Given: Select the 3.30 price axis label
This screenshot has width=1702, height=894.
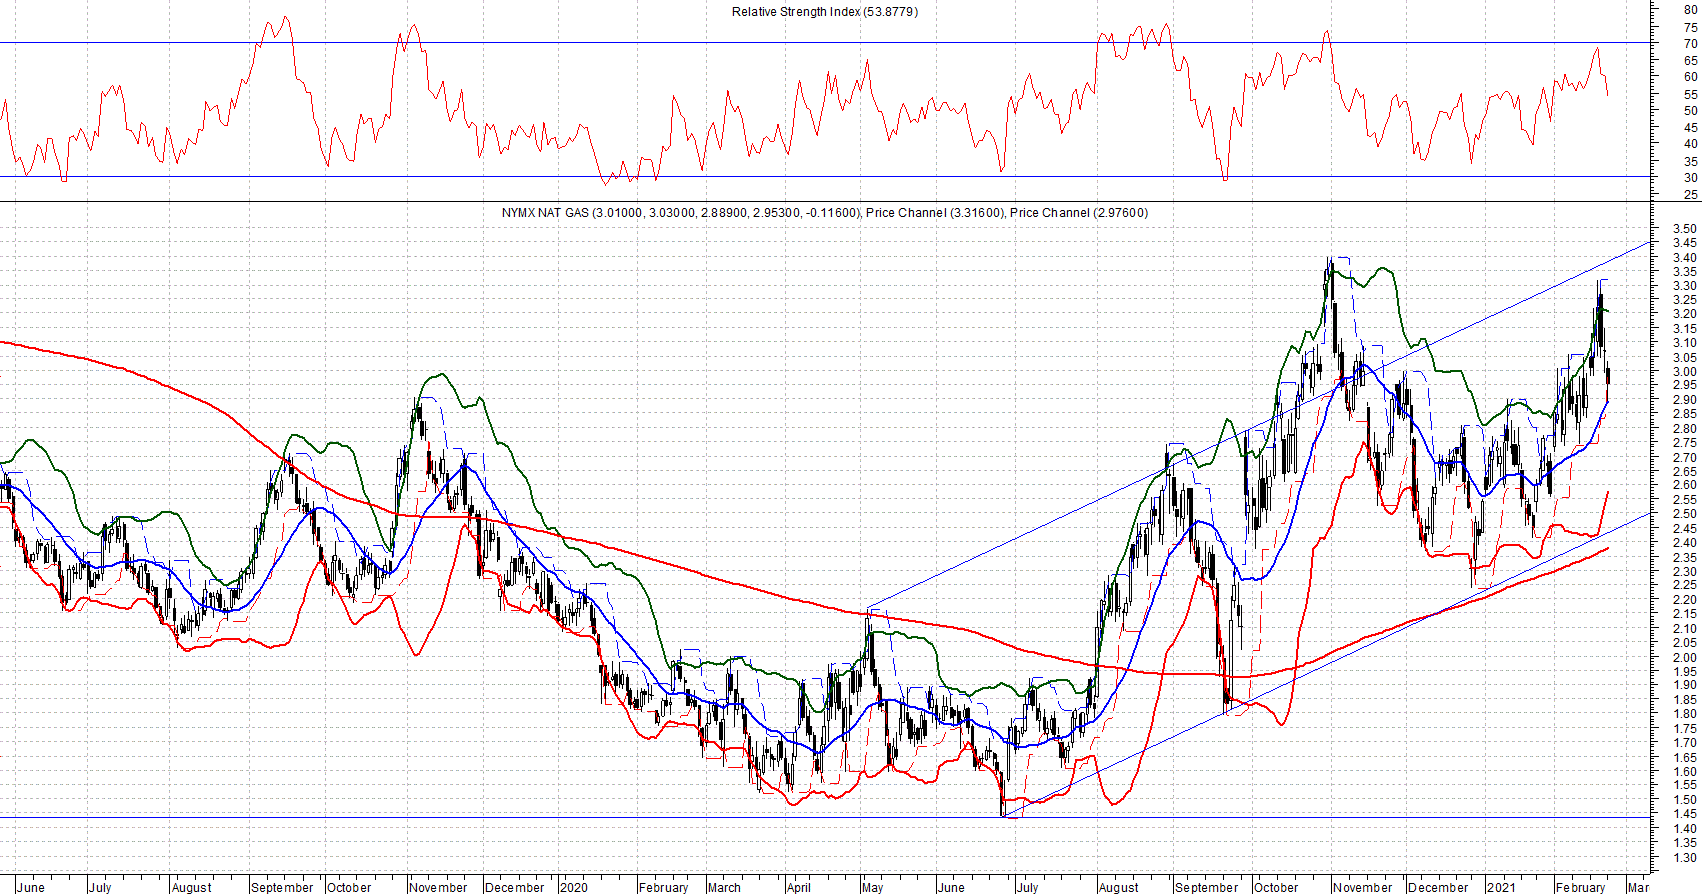Looking at the screenshot, I should point(1684,286).
